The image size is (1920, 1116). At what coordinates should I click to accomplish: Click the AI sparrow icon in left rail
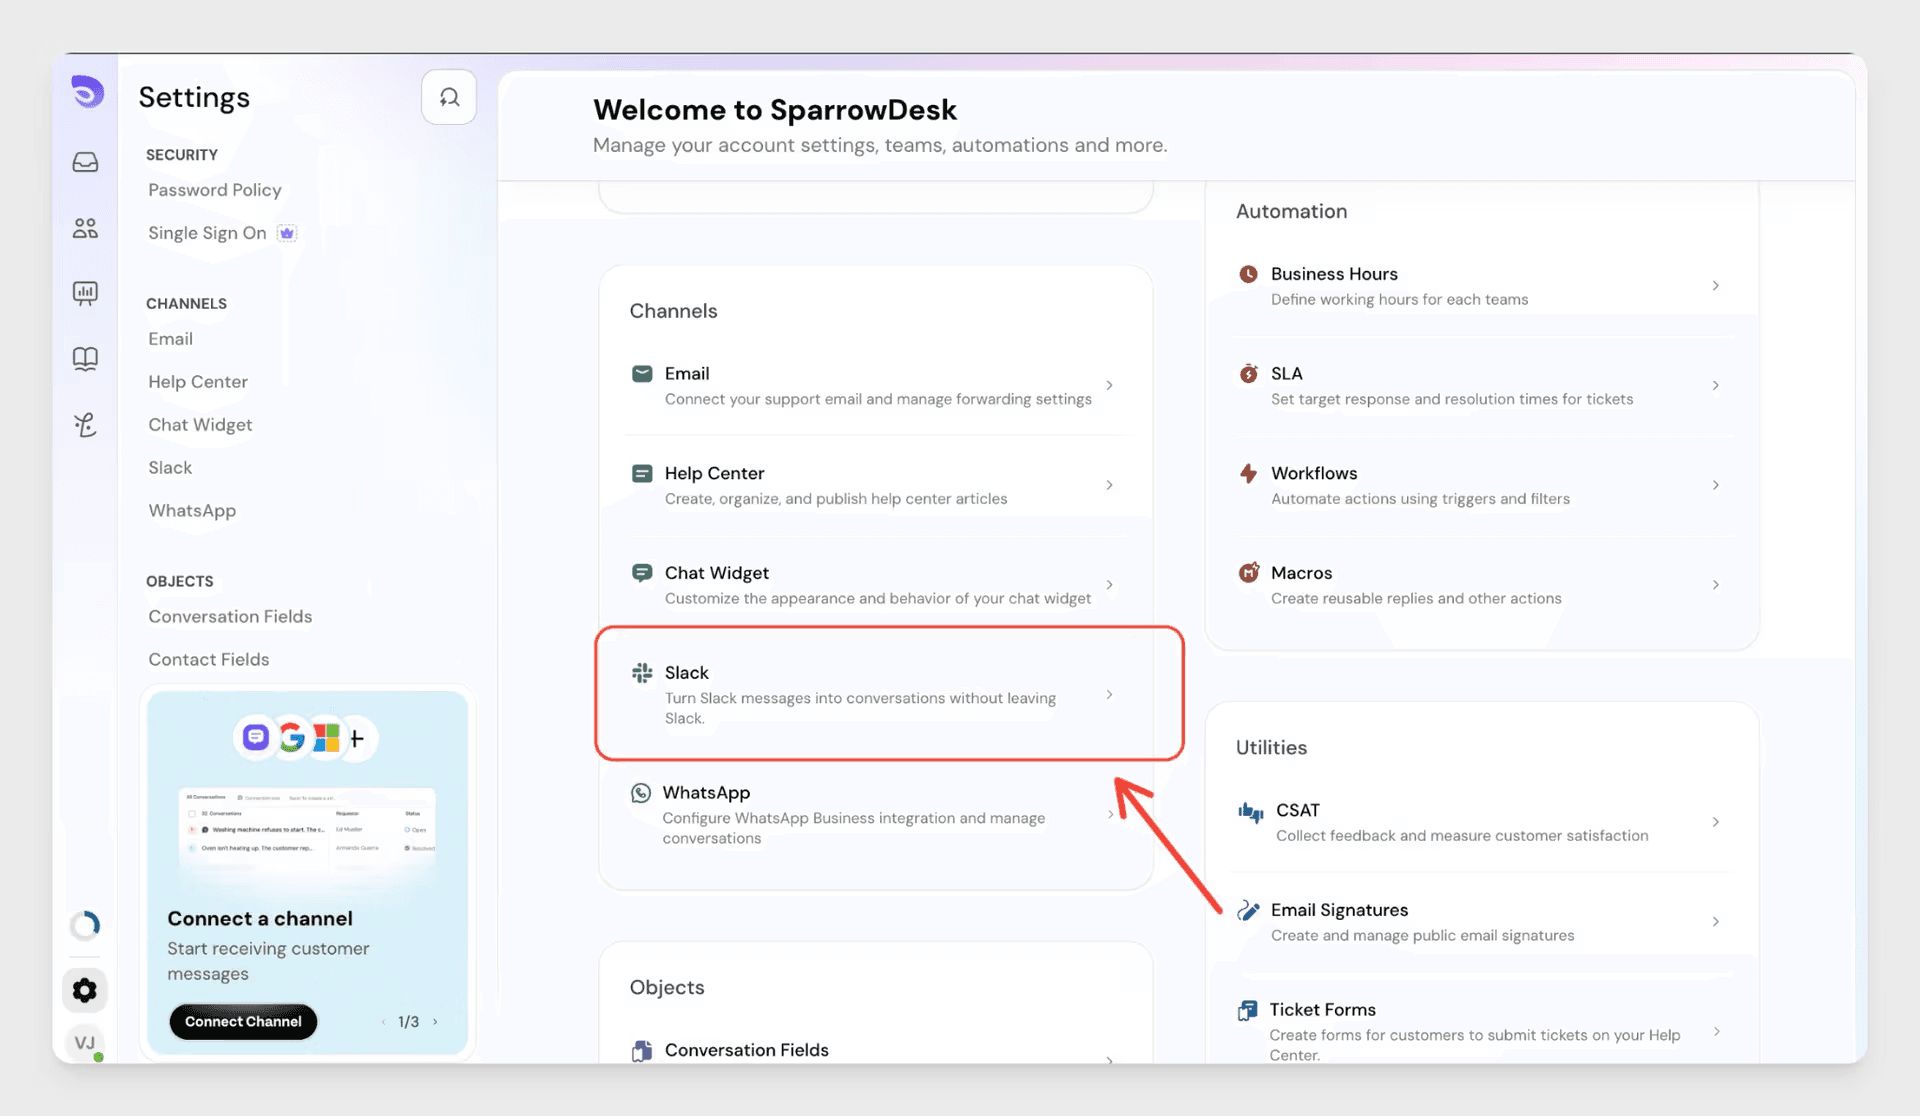pos(85,425)
